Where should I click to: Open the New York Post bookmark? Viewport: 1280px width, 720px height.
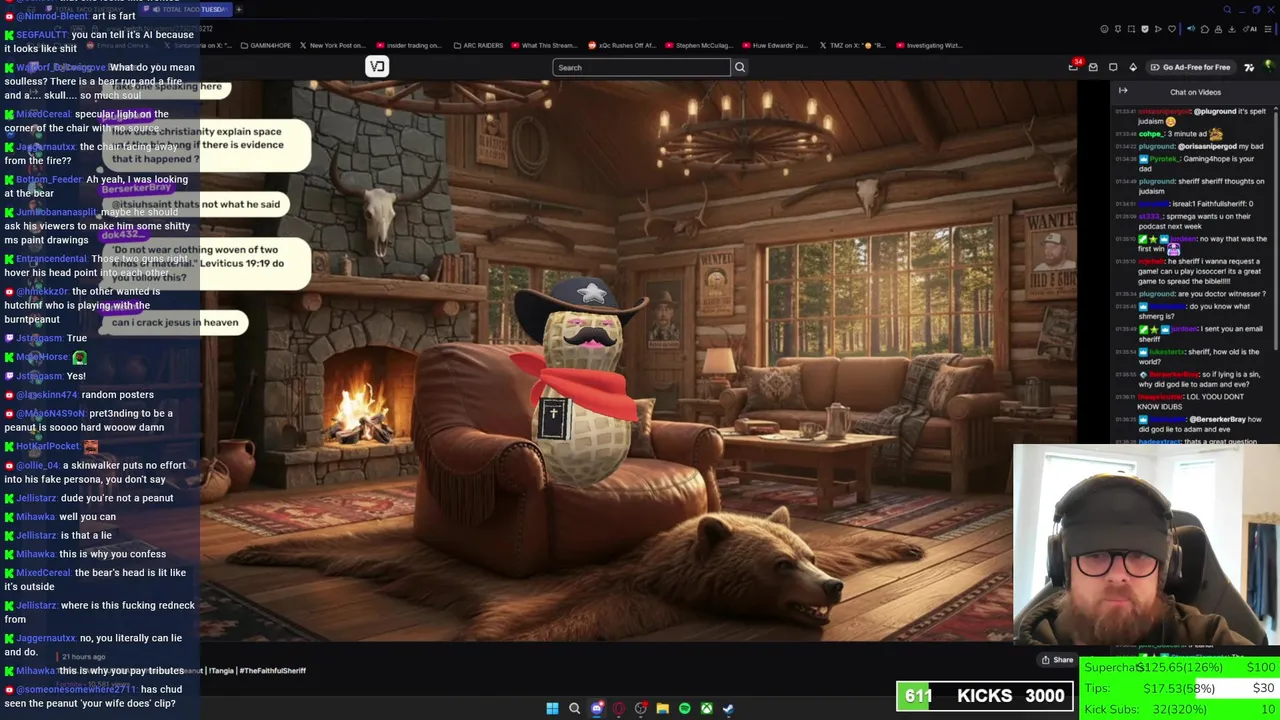[332, 45]
